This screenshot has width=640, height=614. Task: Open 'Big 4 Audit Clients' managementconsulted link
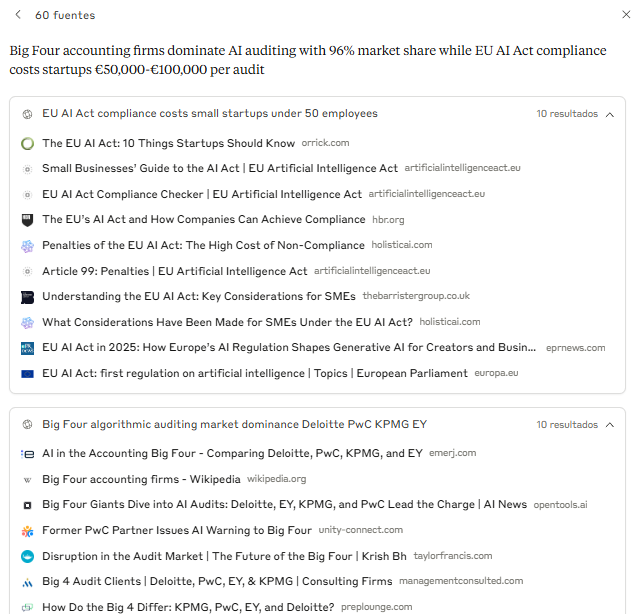click(x=217, y=581)
